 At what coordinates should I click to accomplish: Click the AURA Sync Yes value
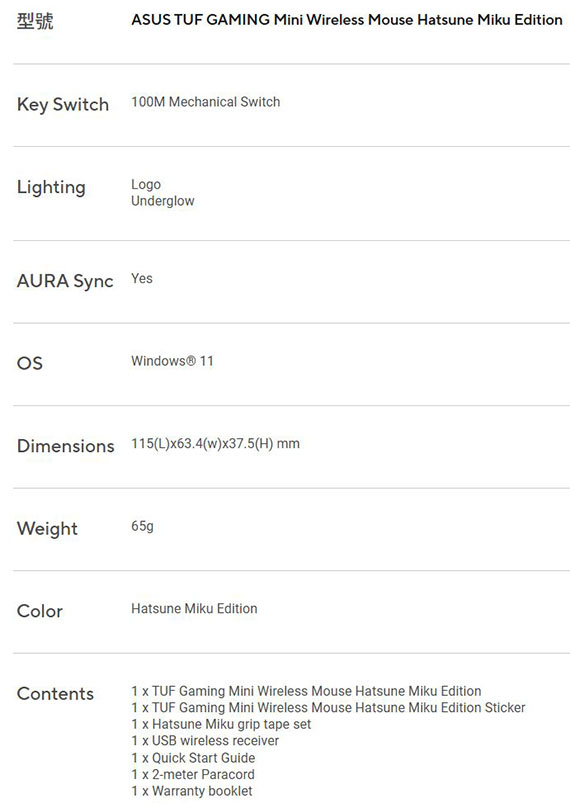[142, 279]
